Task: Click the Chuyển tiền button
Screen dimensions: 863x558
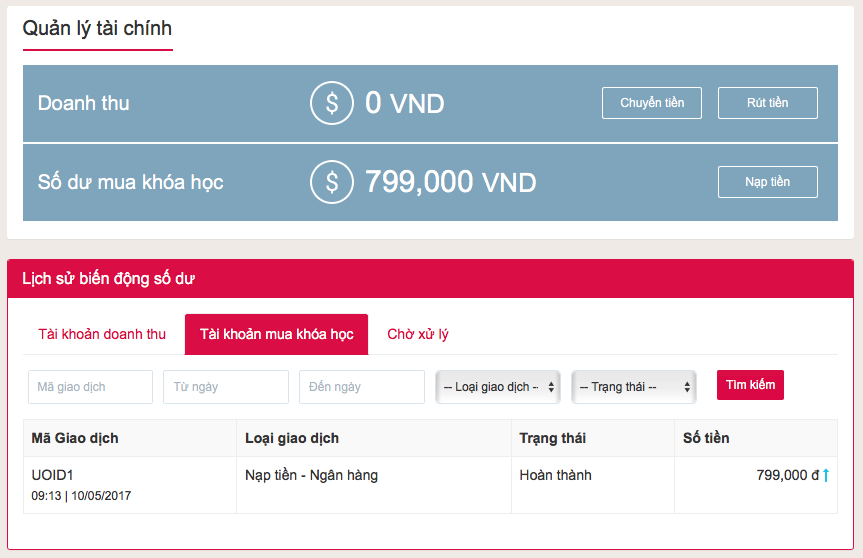Action: click(652, 103)
